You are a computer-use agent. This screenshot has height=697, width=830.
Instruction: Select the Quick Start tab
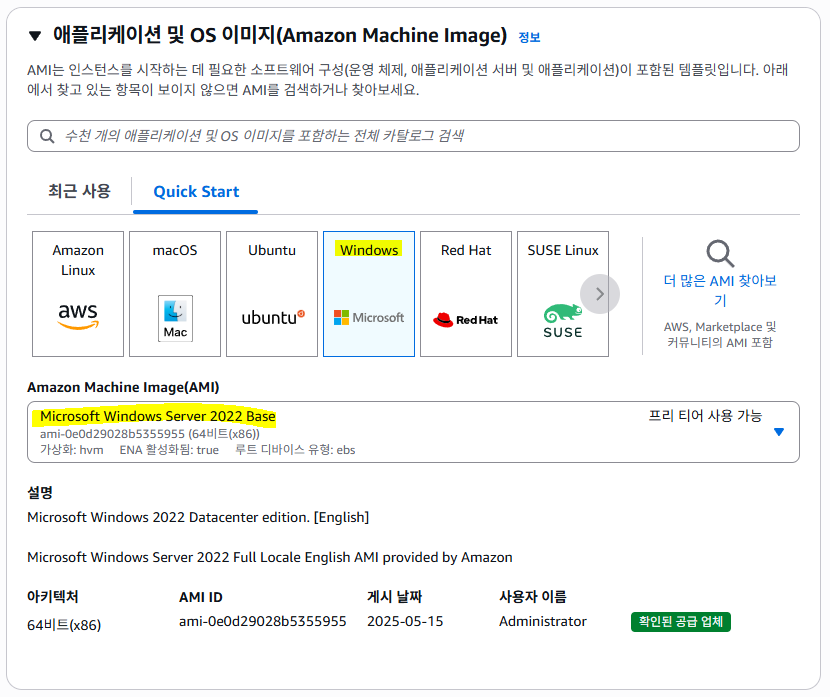(196, 192)
